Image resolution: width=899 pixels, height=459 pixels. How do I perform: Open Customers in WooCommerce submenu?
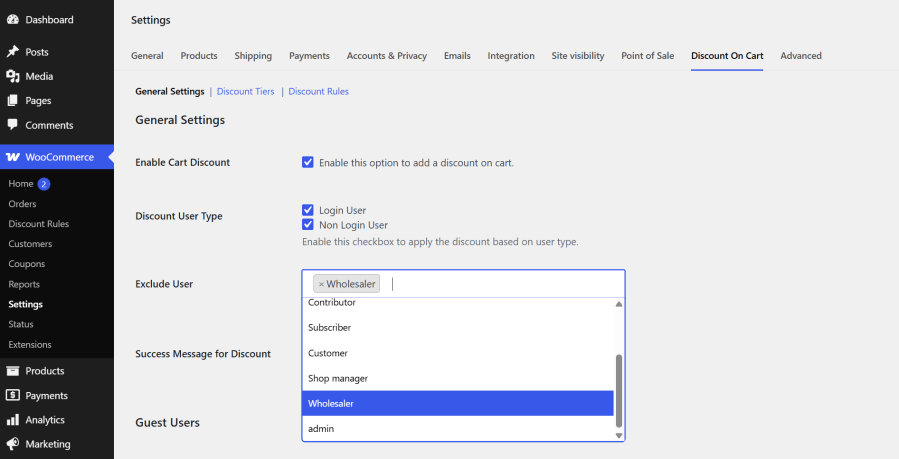click(30, 244)
